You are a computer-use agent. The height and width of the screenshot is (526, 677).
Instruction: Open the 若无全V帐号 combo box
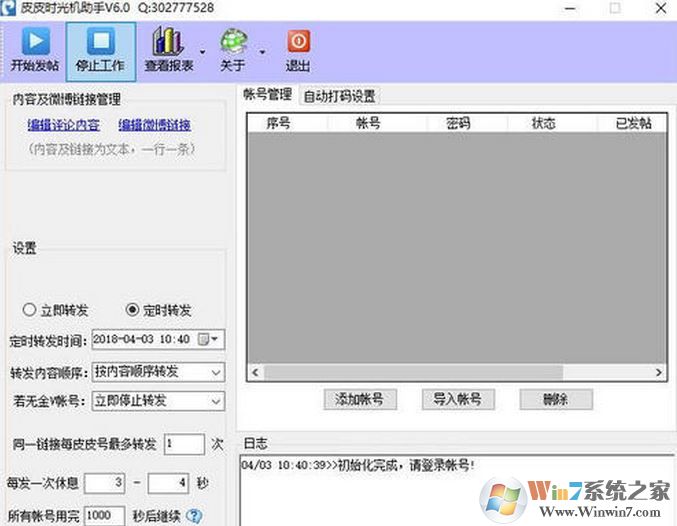[158, 401]
